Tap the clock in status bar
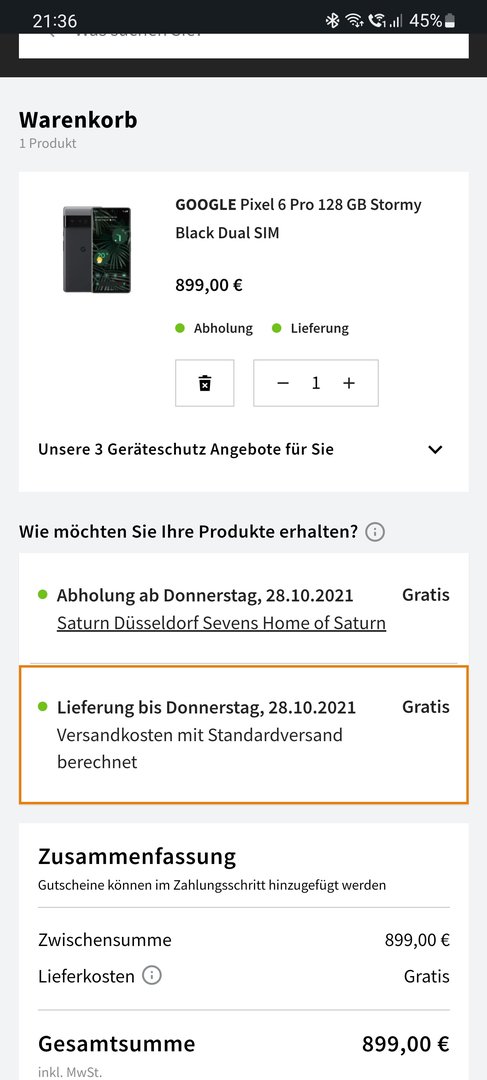This screenshot has height=1080, width=487. point(54,21)
